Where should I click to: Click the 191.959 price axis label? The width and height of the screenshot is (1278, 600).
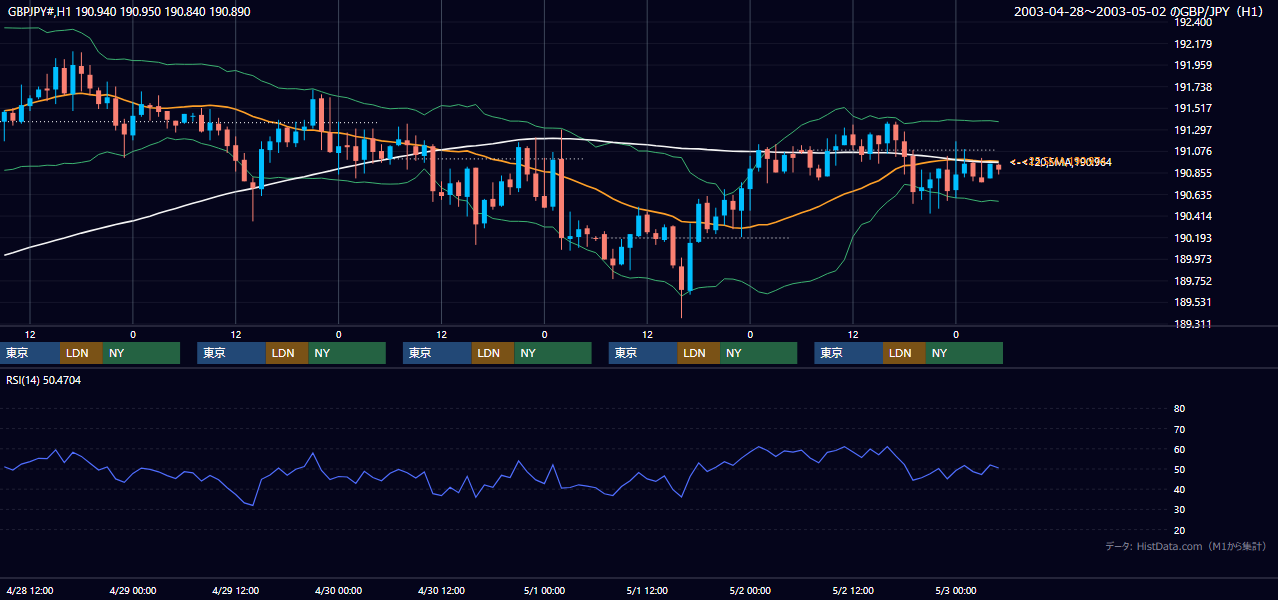coord(1193,66)
